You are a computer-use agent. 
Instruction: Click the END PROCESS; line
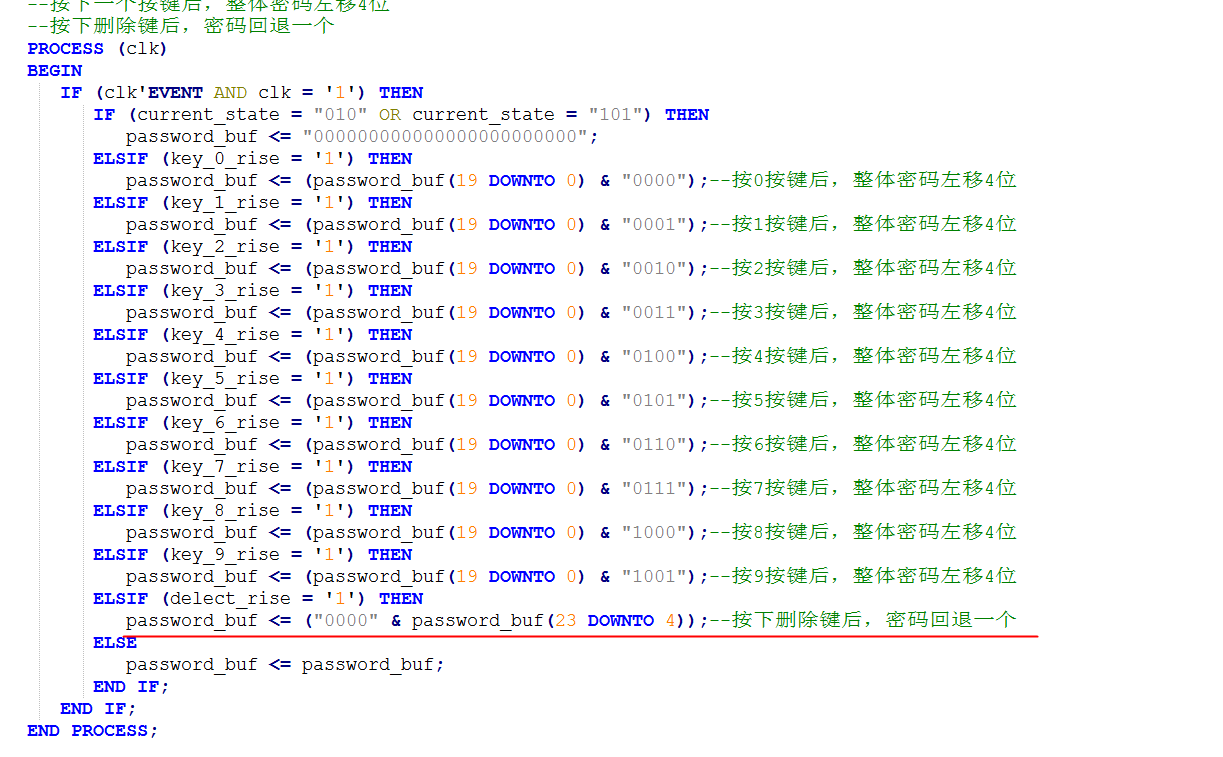[93, 730]
